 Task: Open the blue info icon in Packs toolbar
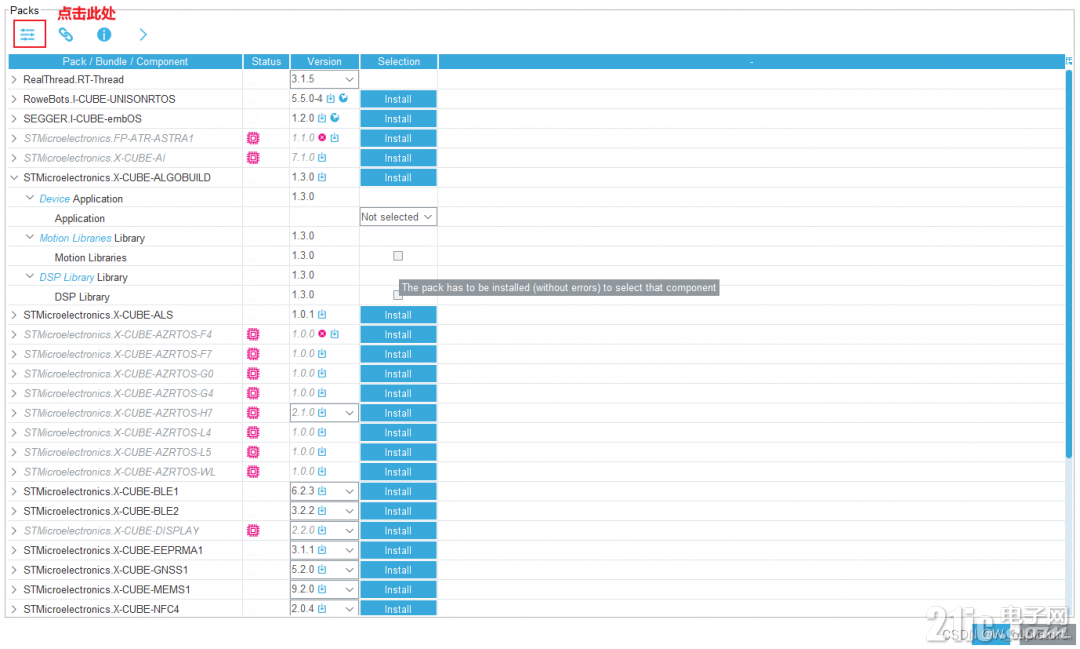click(x=104, y=34)
